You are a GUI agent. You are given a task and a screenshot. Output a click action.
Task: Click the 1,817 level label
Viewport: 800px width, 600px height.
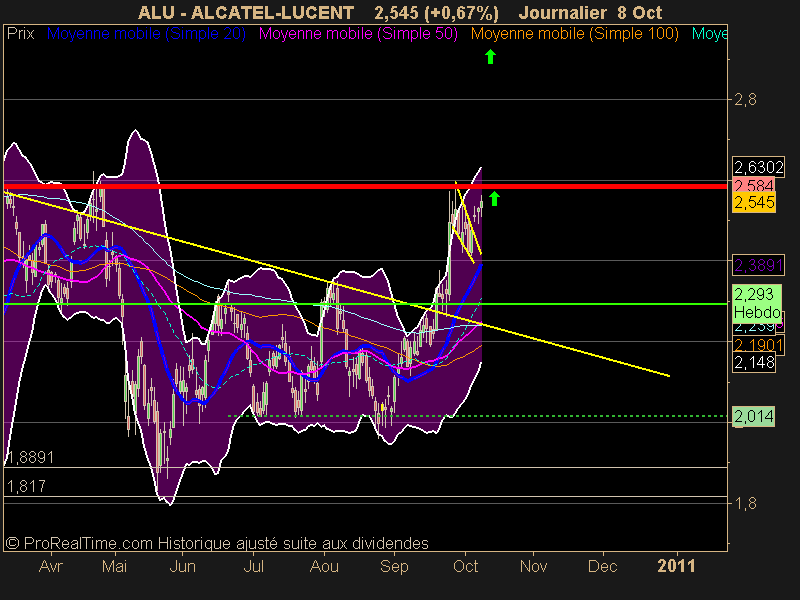coord(27,486)
